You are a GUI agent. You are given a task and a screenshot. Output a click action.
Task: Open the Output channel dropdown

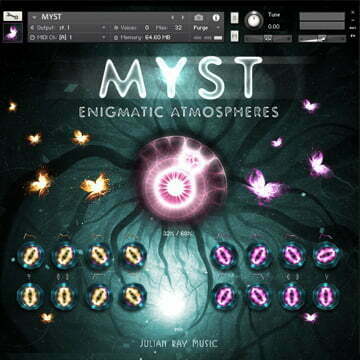click(68, 28)
